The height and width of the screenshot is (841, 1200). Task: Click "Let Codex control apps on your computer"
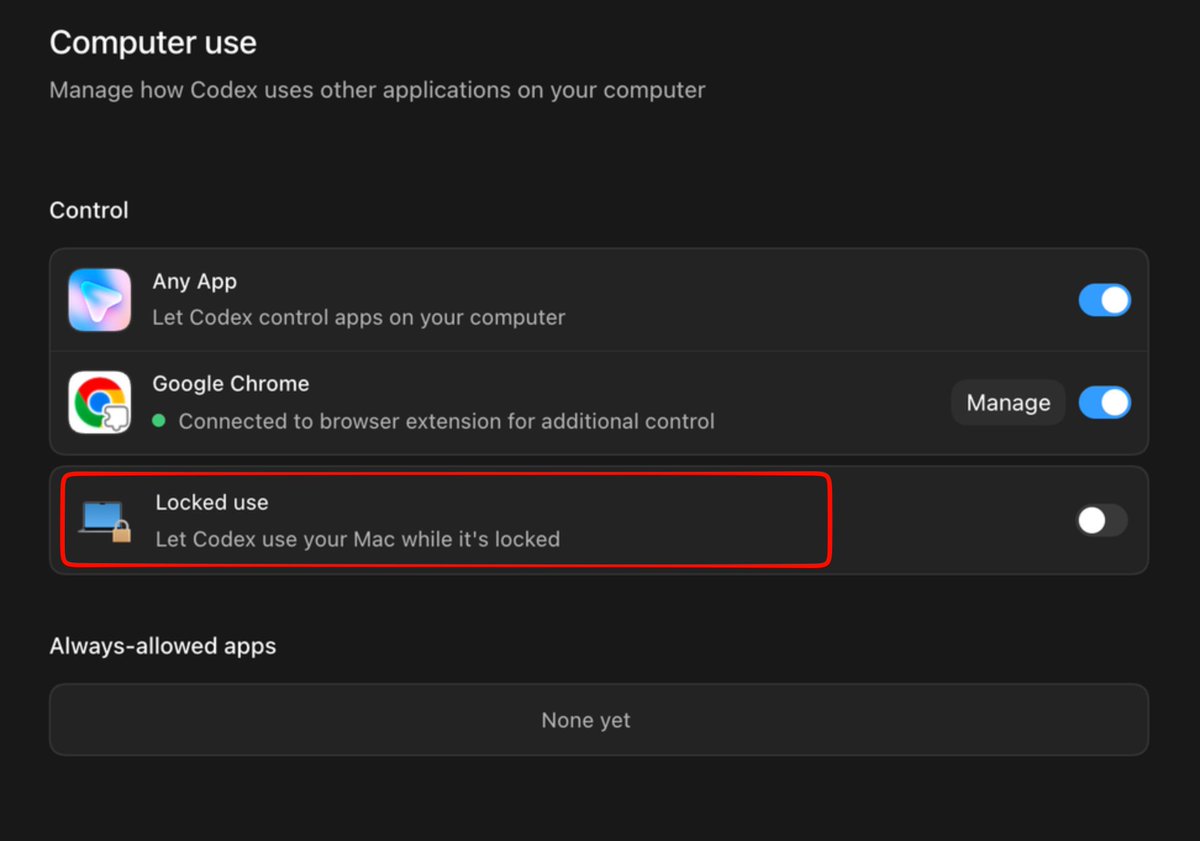click(359, 318)
